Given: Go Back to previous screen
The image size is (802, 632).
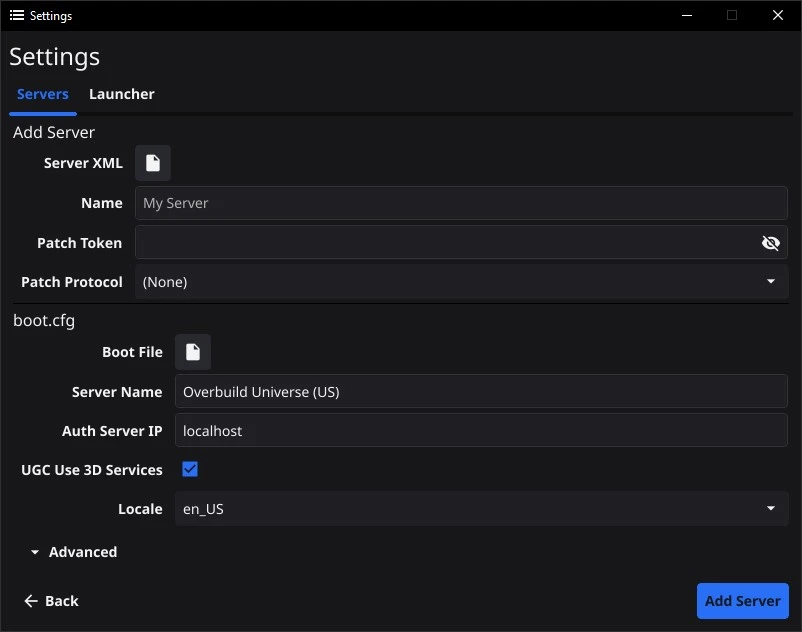Looking at the screenshot, I should (x=52, y=601).
